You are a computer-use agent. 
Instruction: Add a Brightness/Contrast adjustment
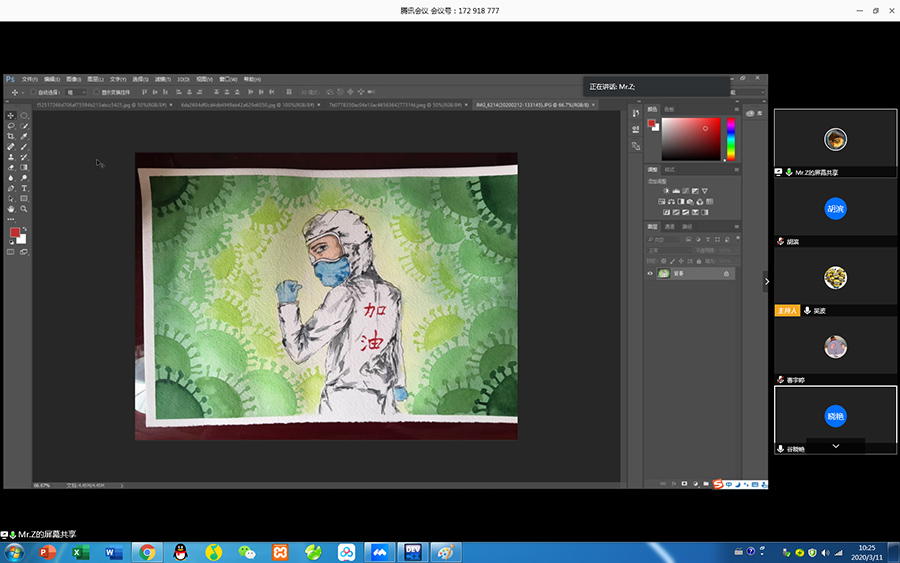[666, 191]
